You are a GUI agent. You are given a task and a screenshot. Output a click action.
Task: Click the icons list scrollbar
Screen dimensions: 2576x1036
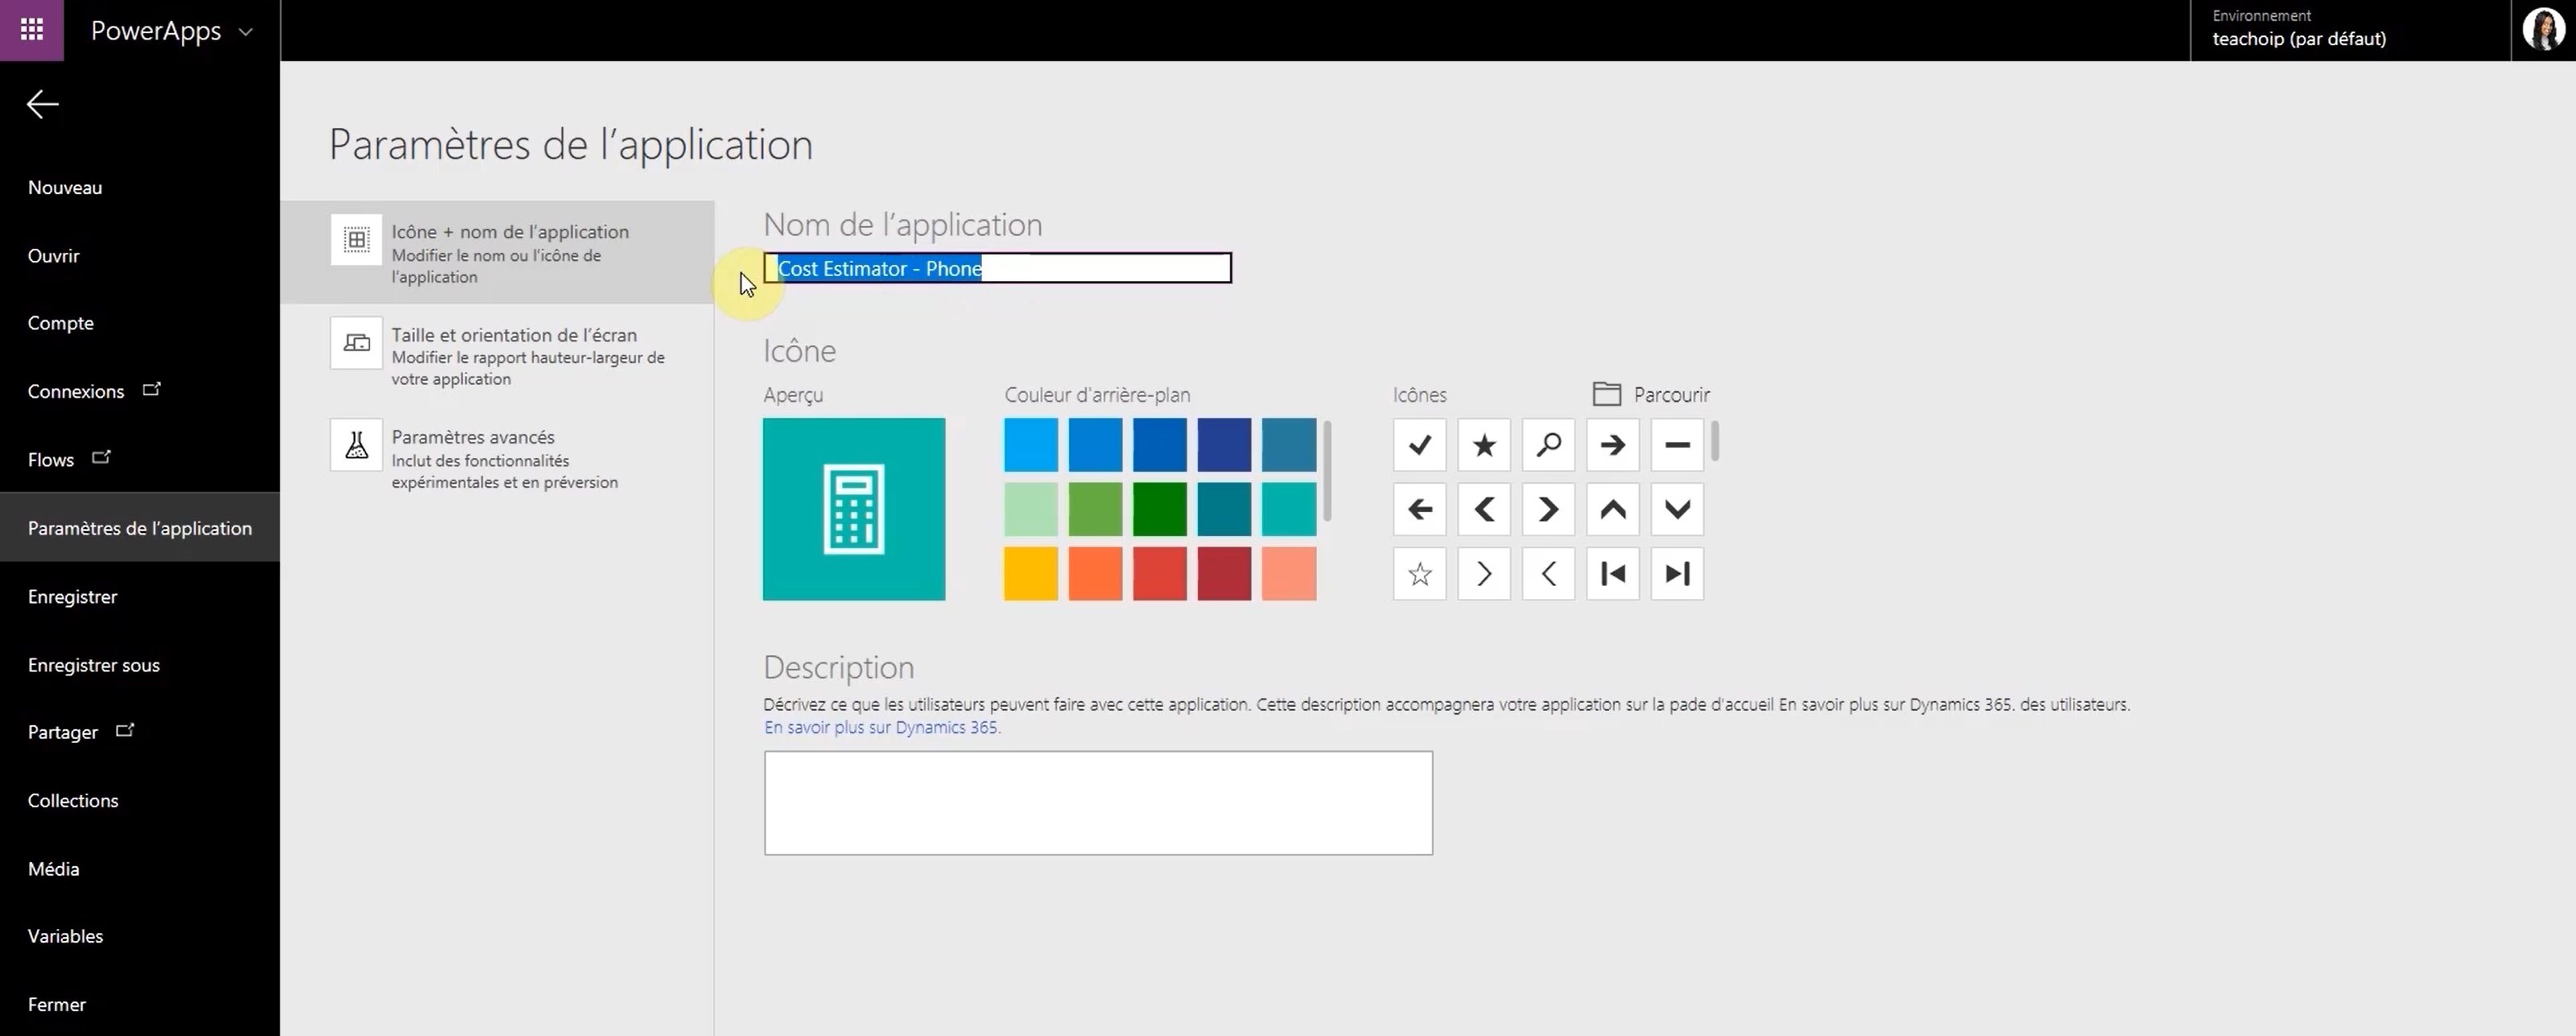1715,441
